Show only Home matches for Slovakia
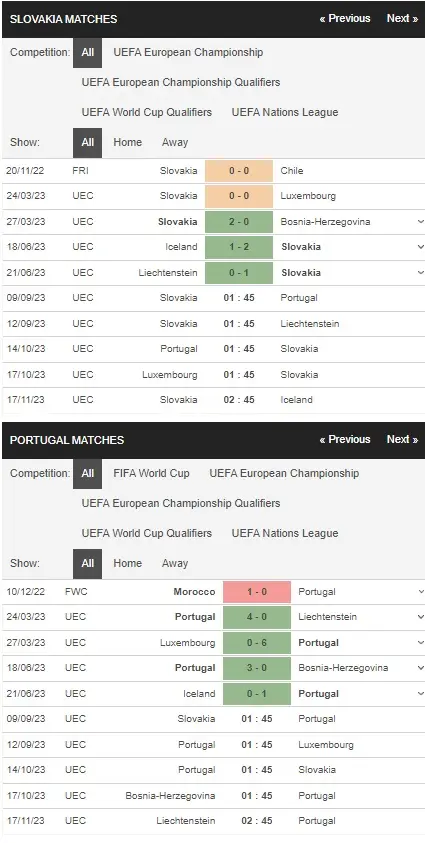 pyautogui.click(x=128, y=142)
